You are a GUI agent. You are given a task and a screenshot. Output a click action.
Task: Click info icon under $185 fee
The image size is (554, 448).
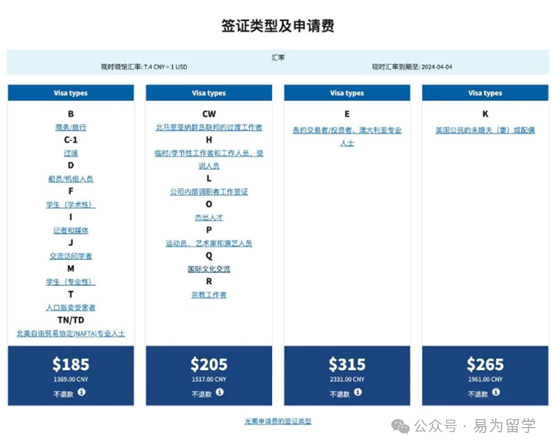82,392
